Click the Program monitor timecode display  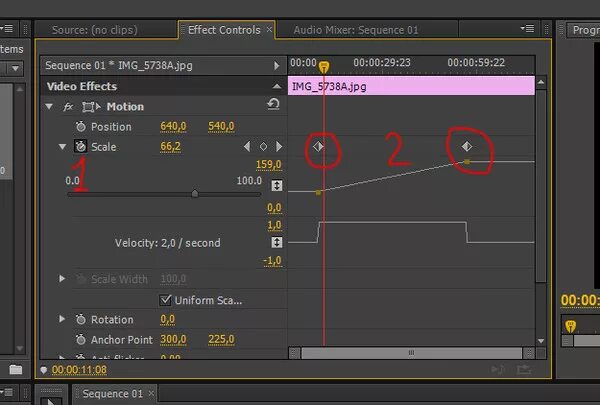(580, 300)
